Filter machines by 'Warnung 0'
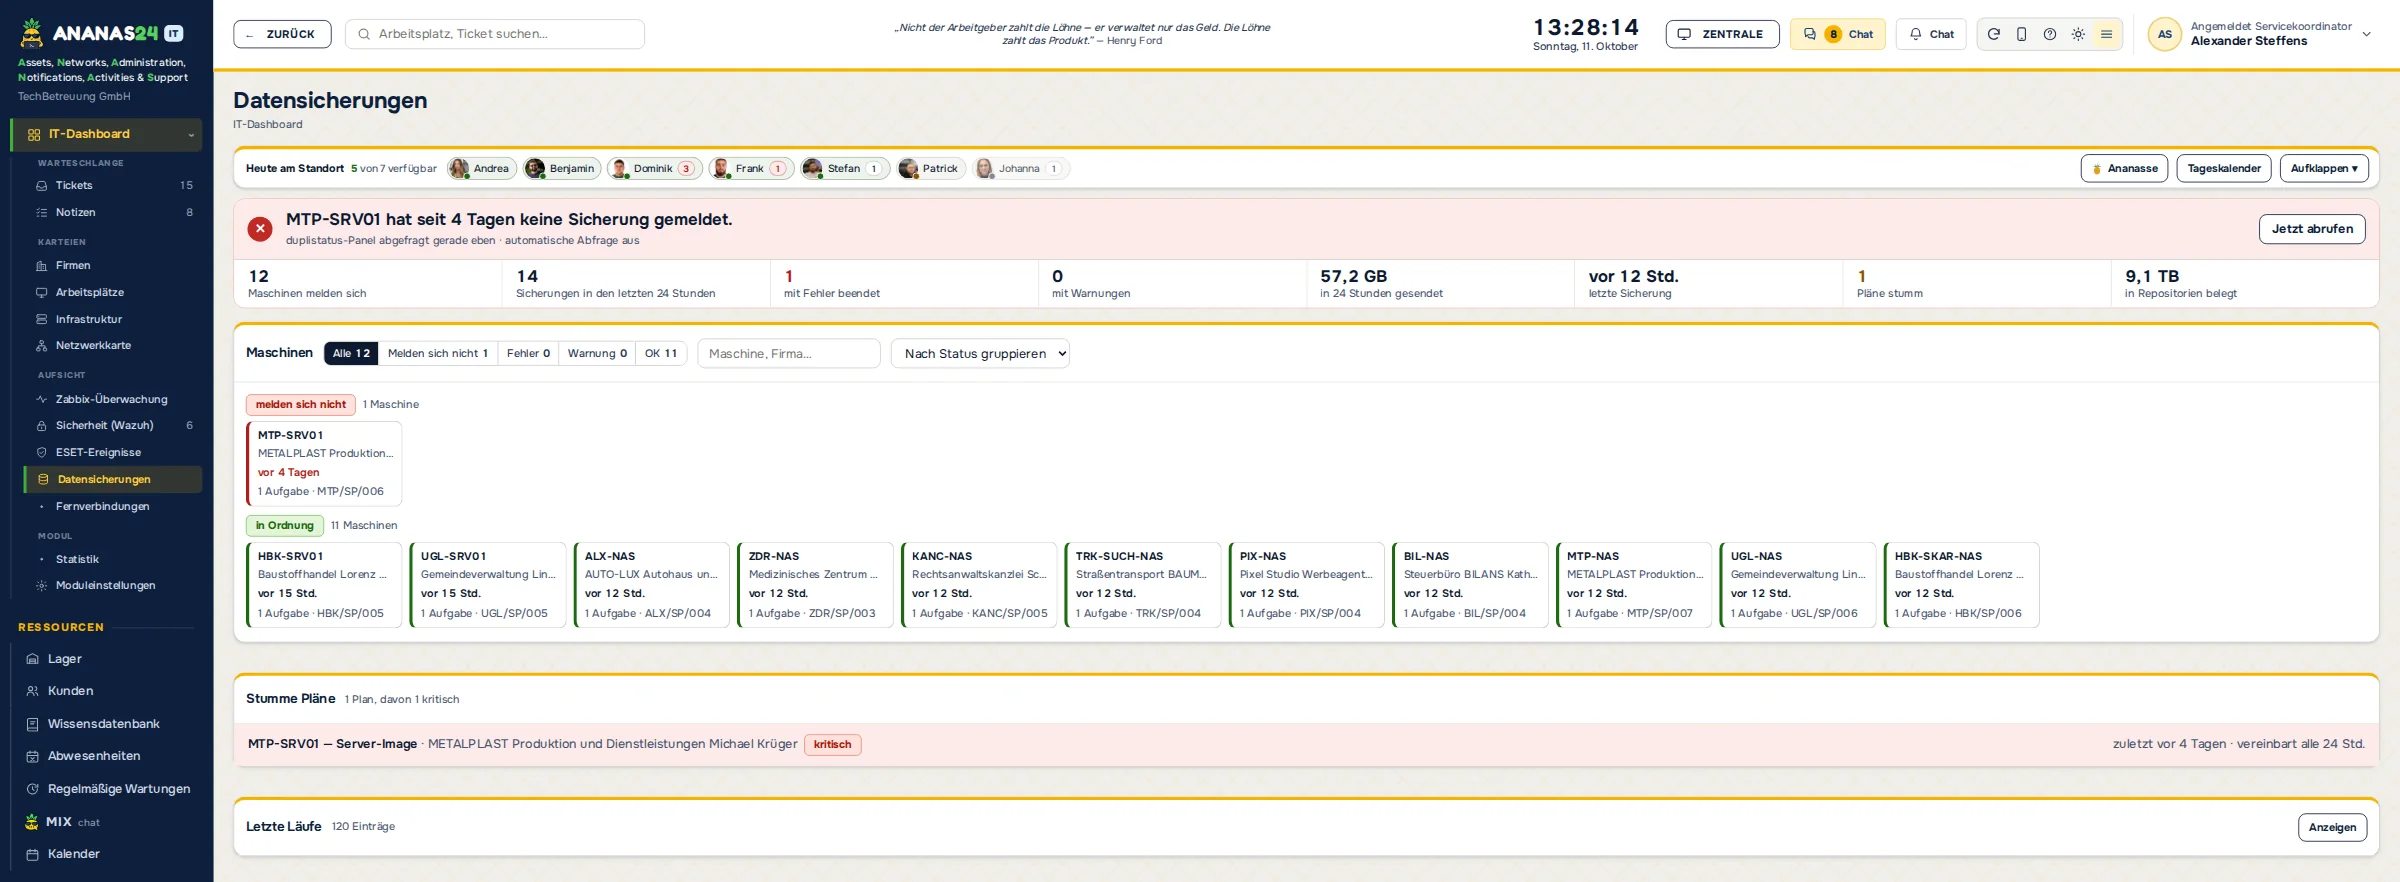The image size is (2400, 882). 597,354
